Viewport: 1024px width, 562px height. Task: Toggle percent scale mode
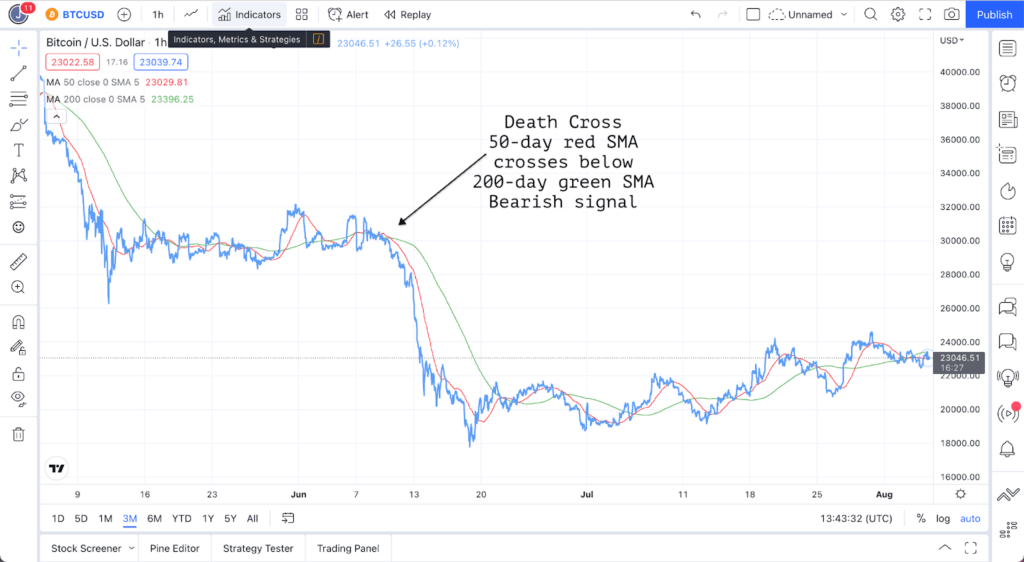(x=921, y=518)
